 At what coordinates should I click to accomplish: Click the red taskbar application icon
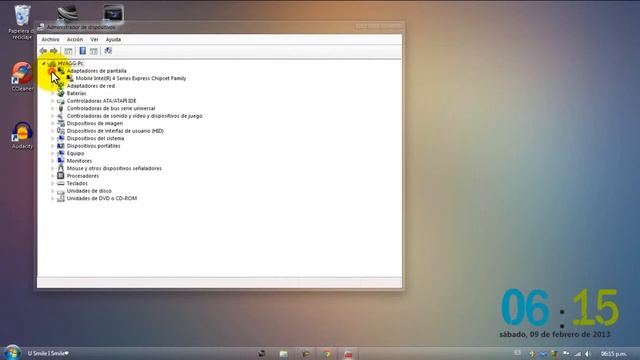(x=348, y=353)
